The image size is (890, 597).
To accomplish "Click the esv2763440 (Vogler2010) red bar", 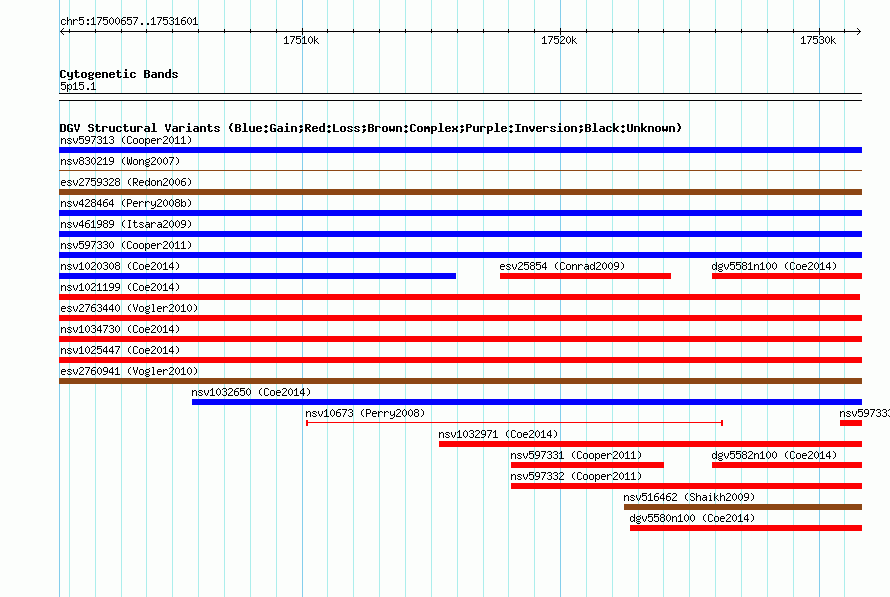I will 460,318.
